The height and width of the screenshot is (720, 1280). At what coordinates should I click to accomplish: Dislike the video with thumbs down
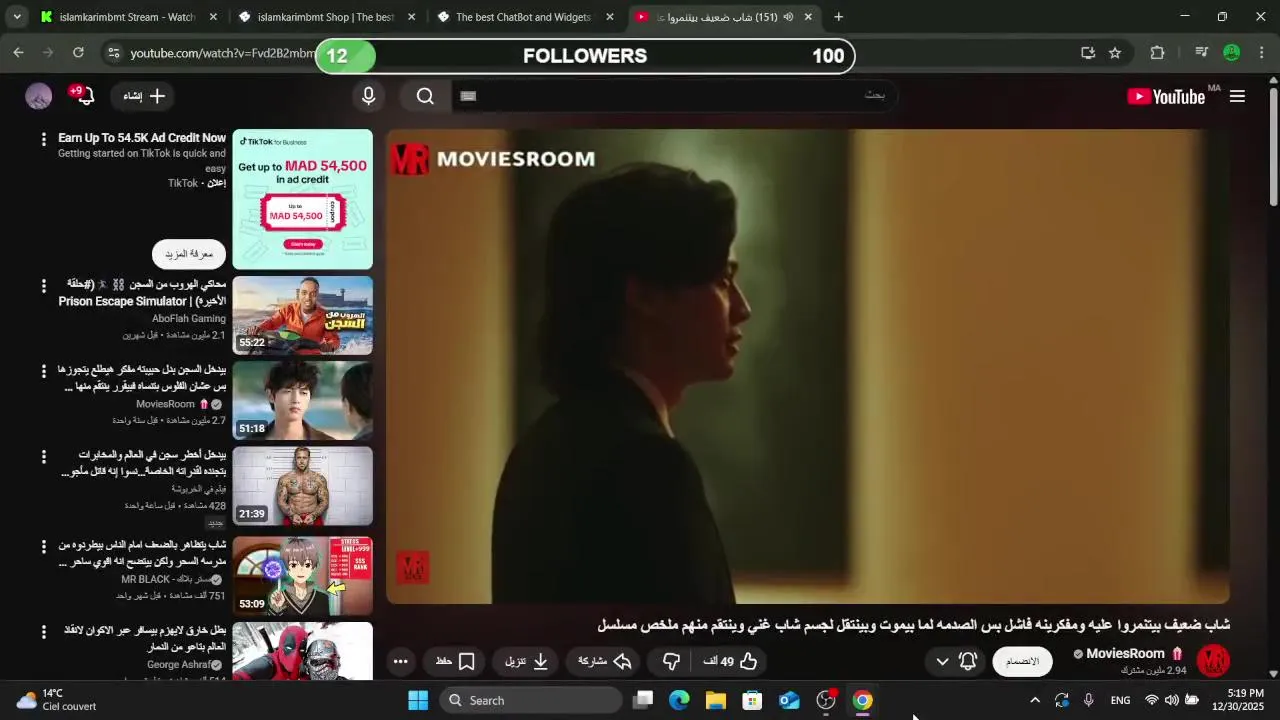coord(671,661)
